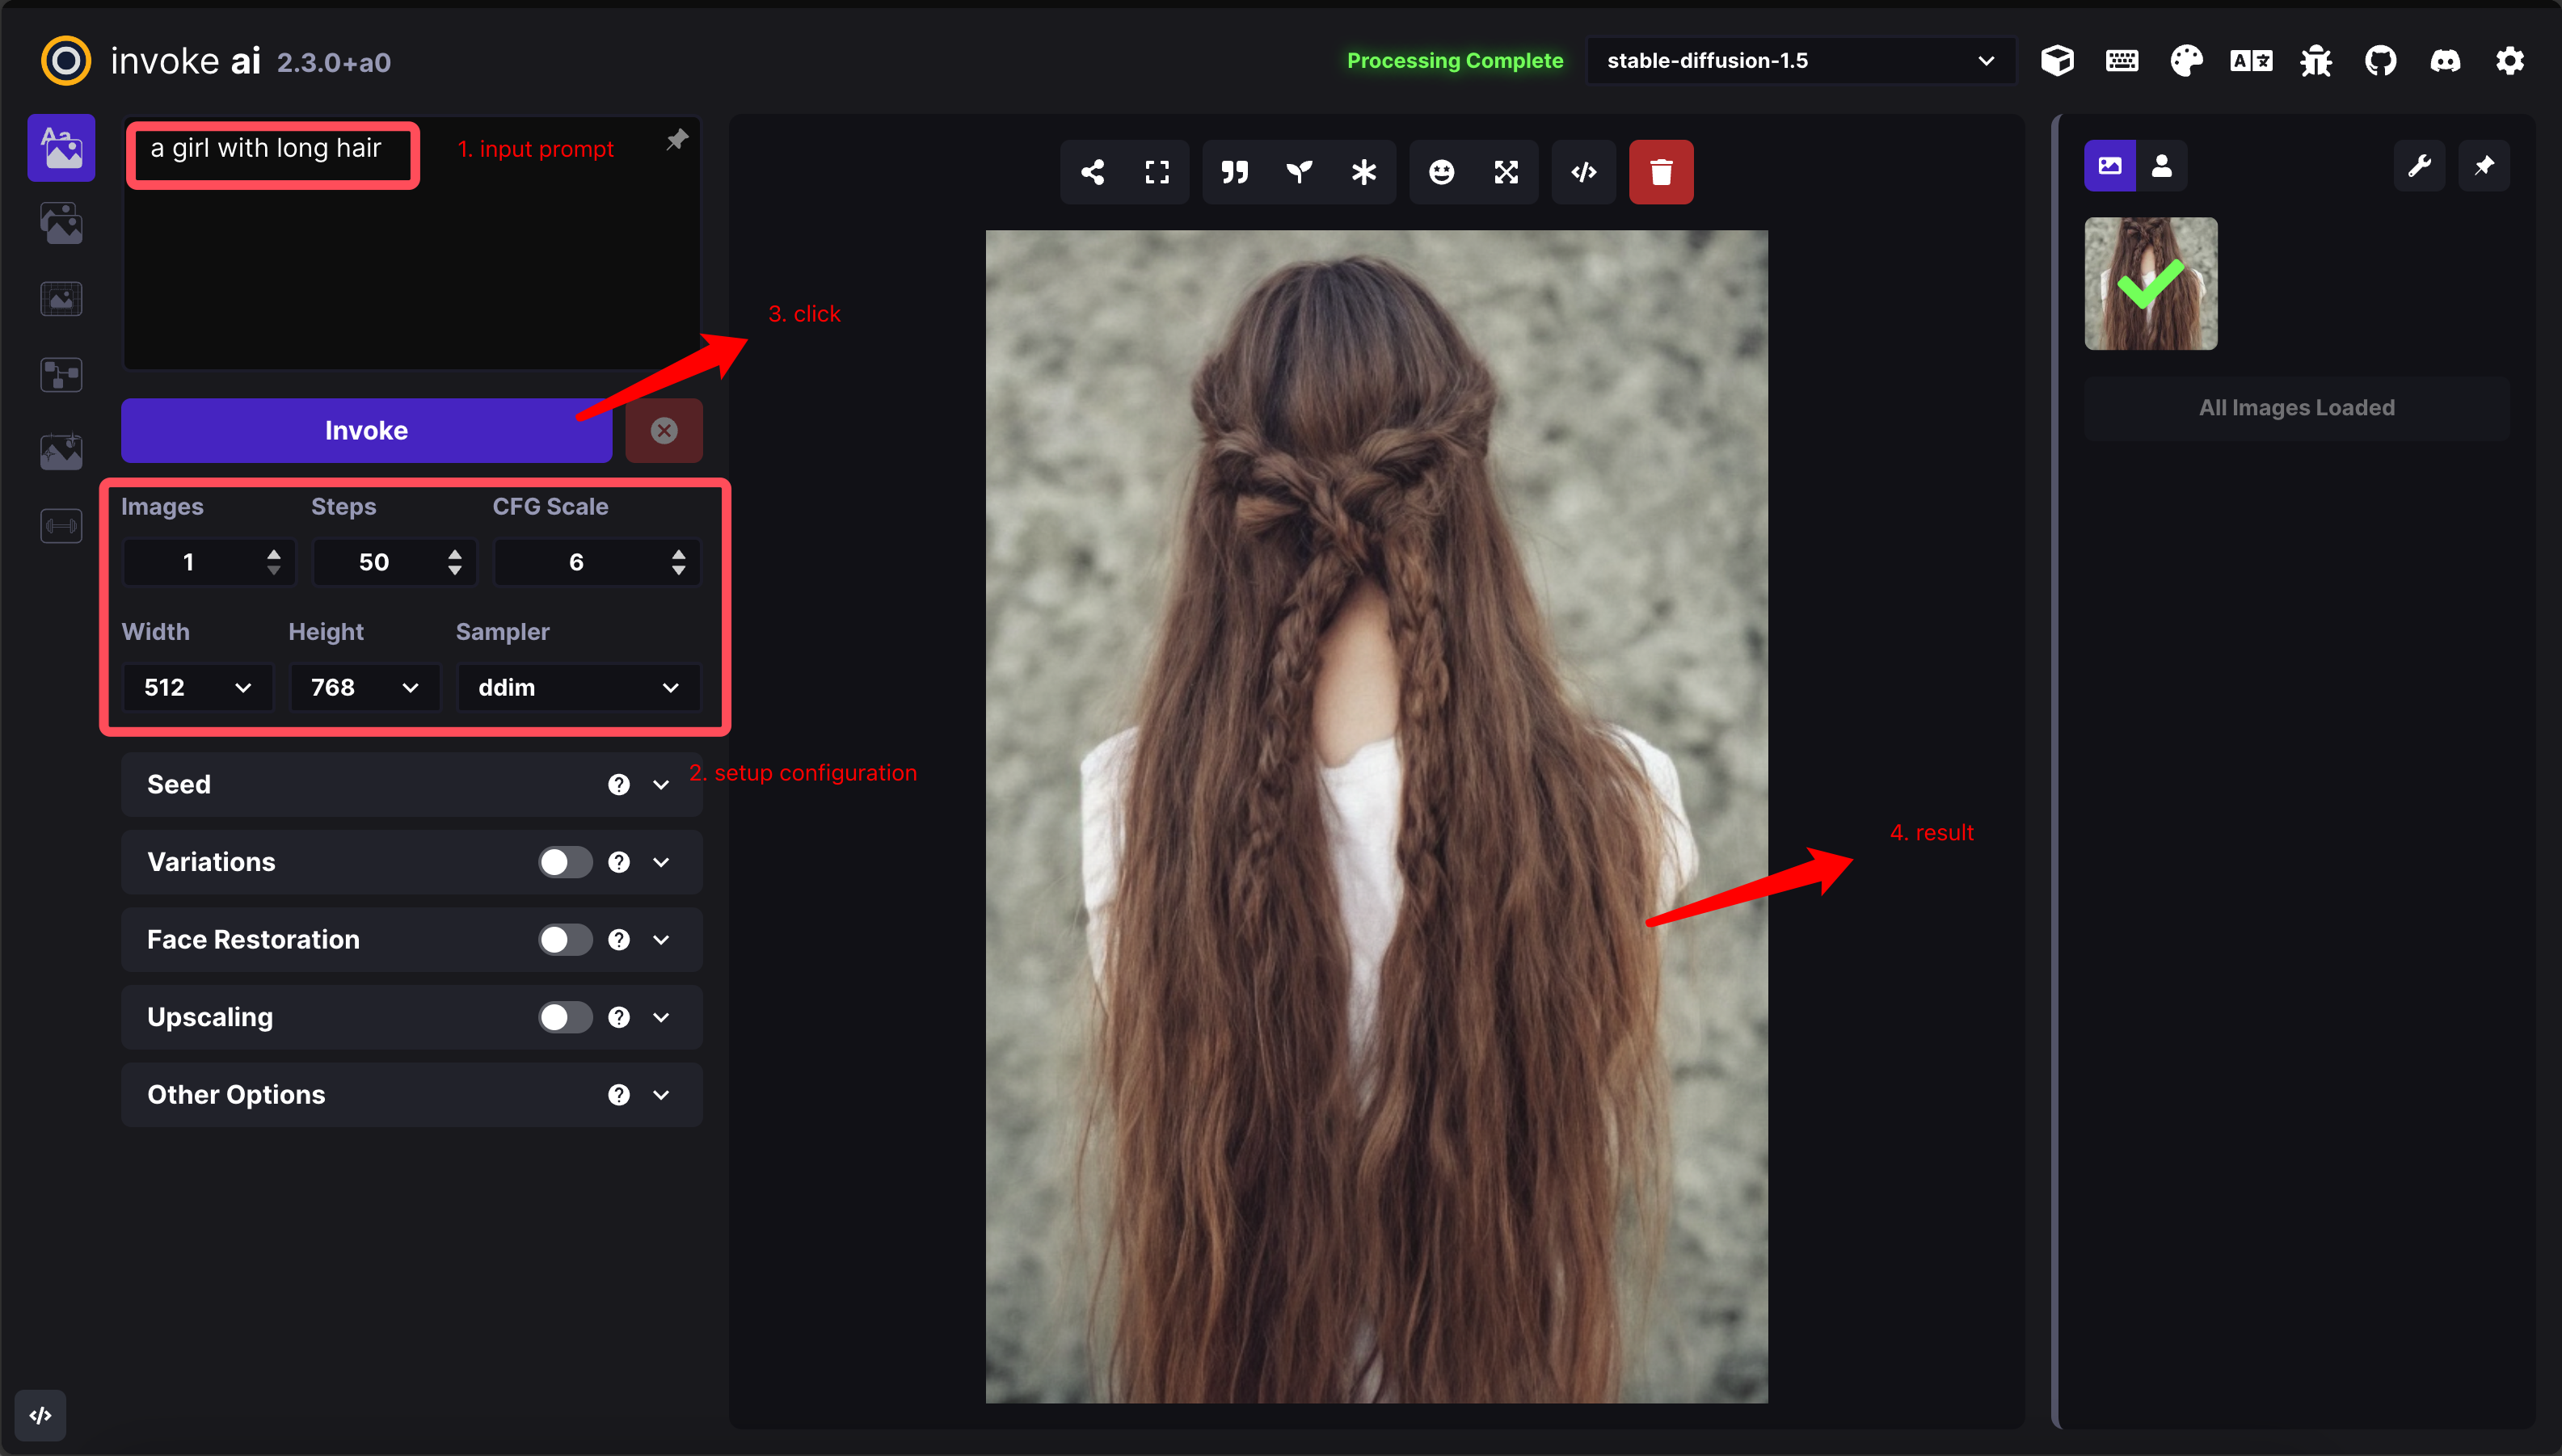This screenshot has width=2562, height=1456.
Task: Open the stable-diffusion-1.5 model dropdown
Action: (1799, 61)
